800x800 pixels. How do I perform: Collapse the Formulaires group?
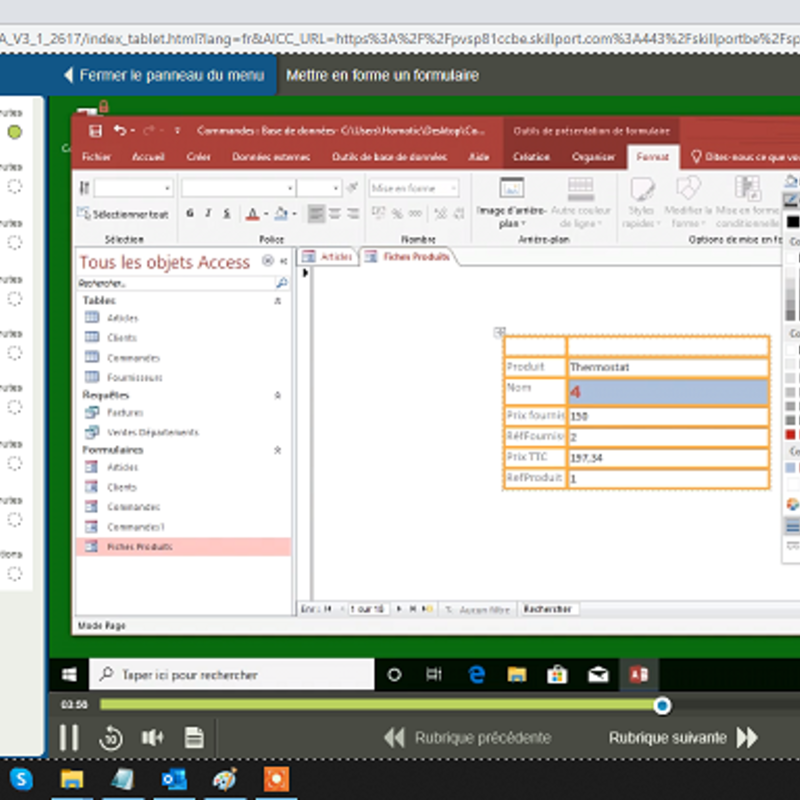[x=278, y=450]
